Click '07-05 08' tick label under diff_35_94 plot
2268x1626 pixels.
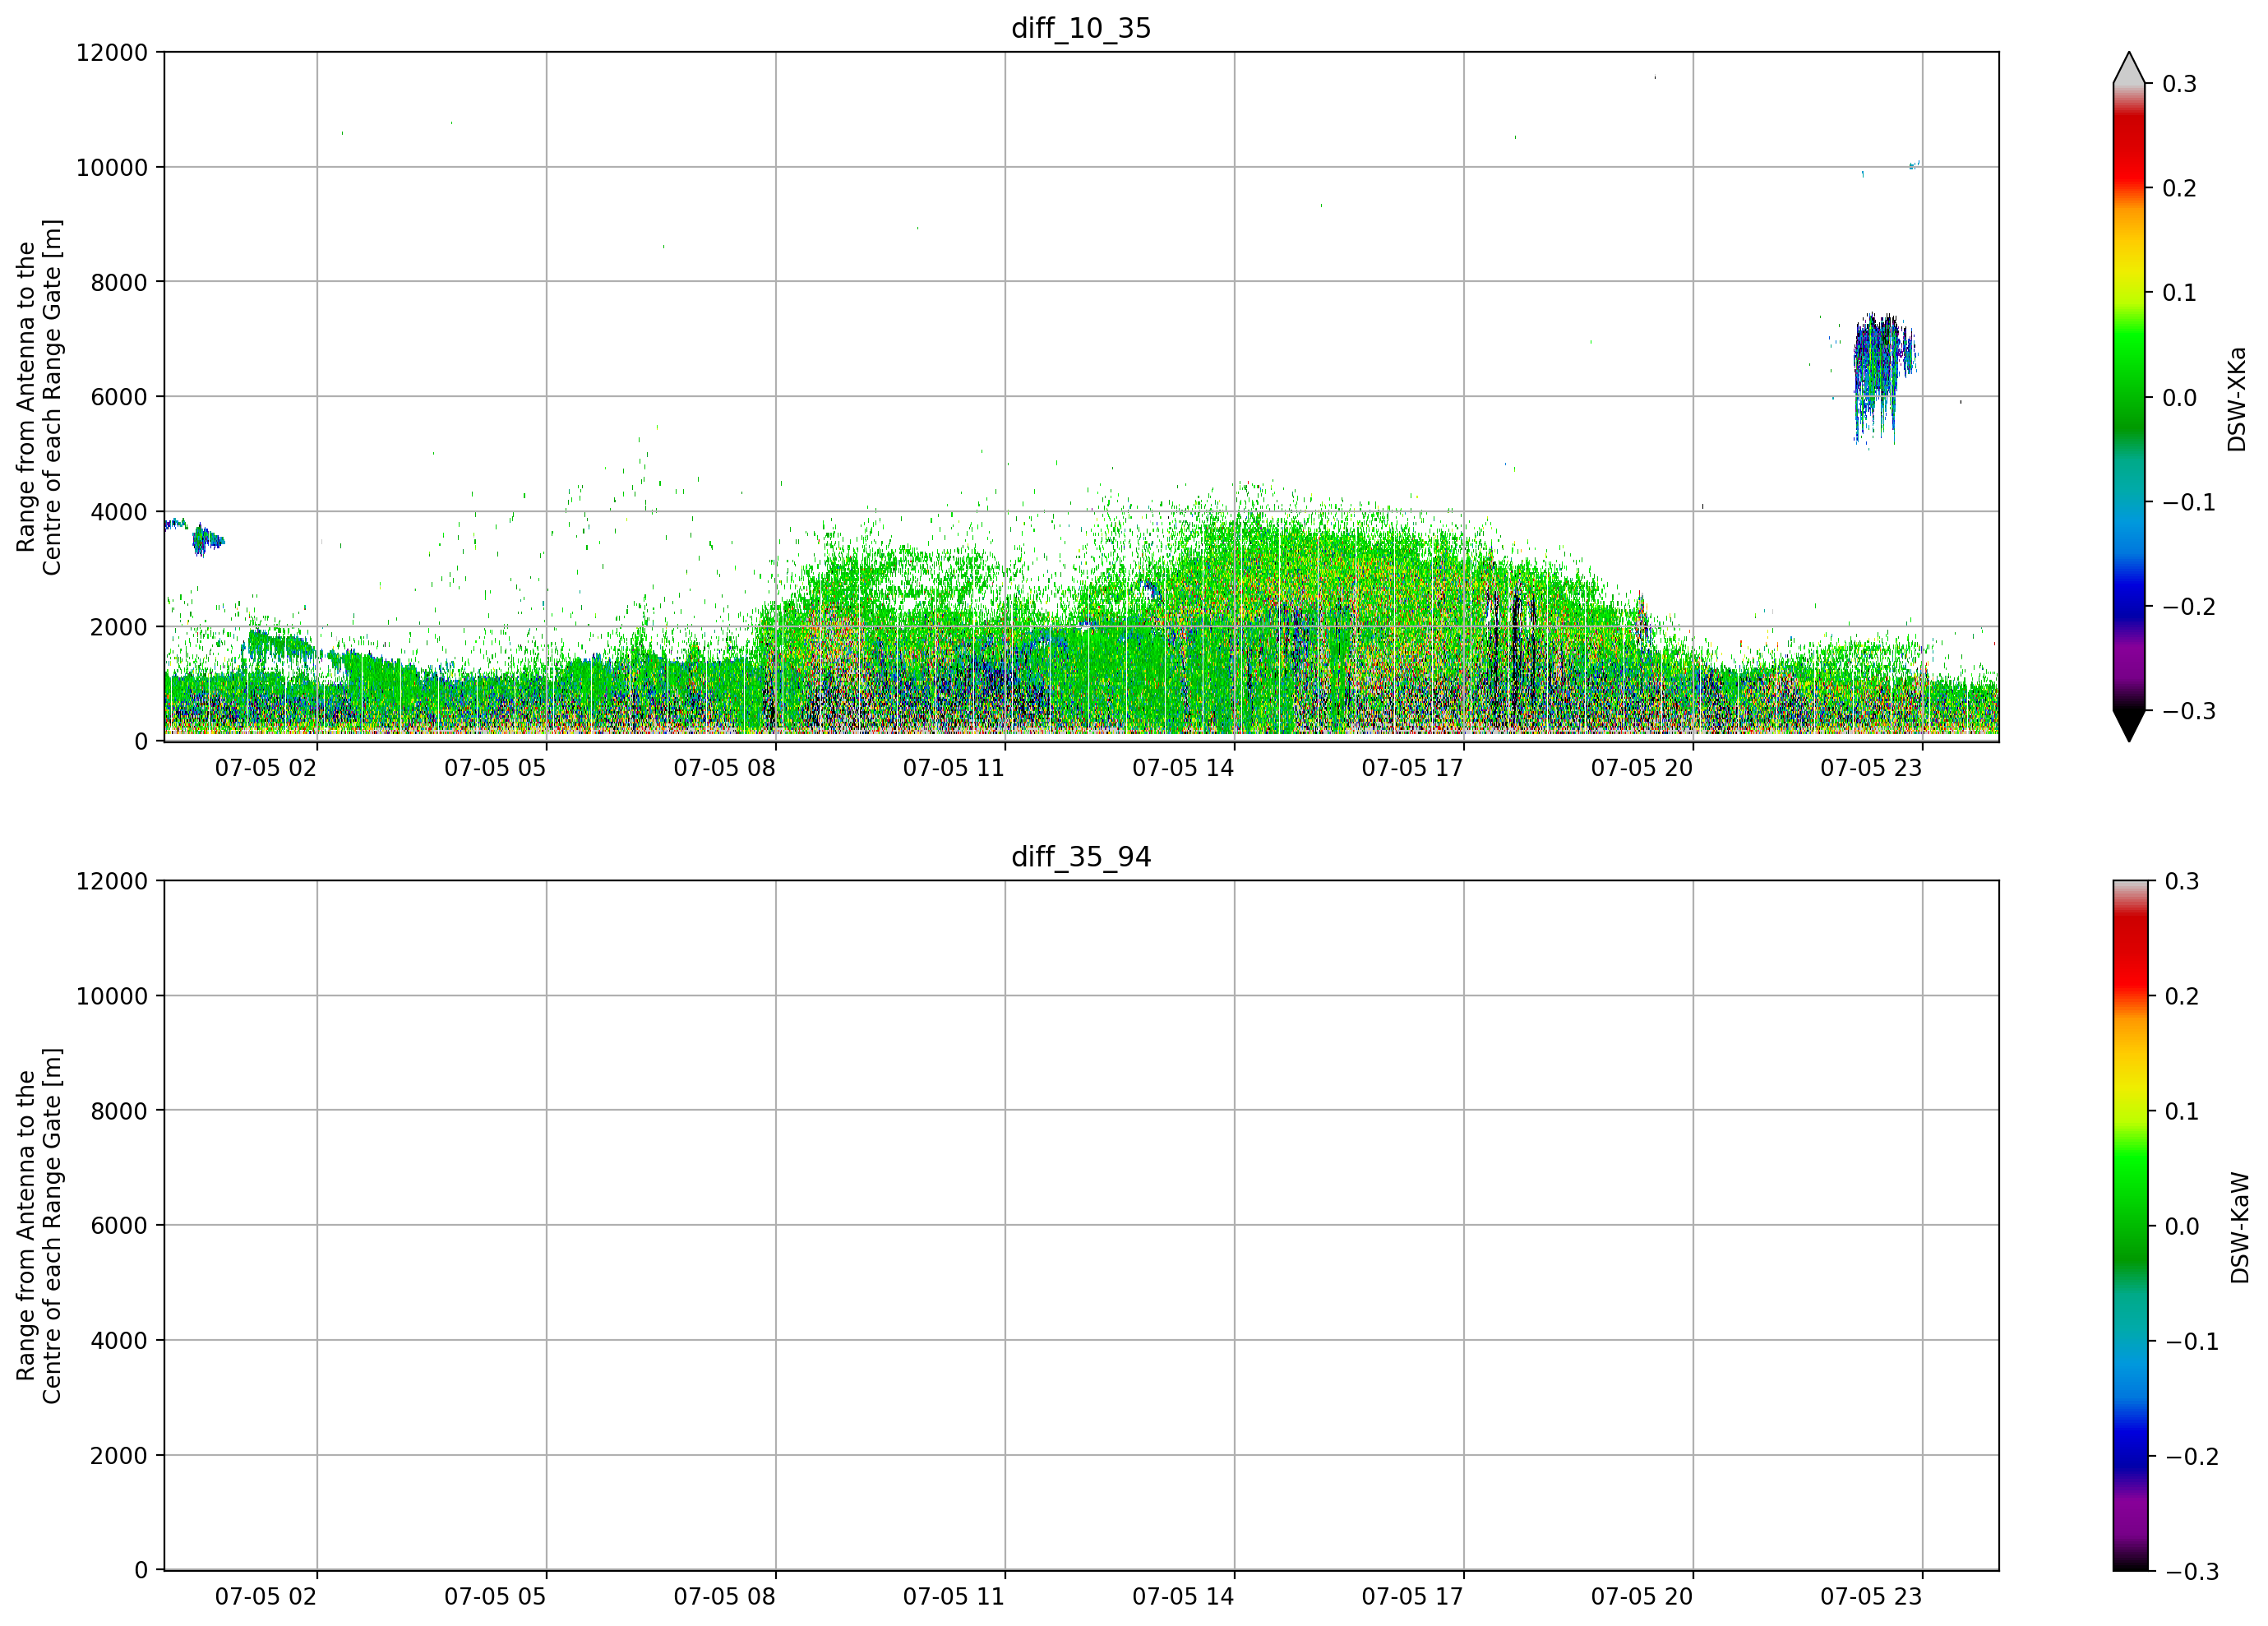point(724,1597)
